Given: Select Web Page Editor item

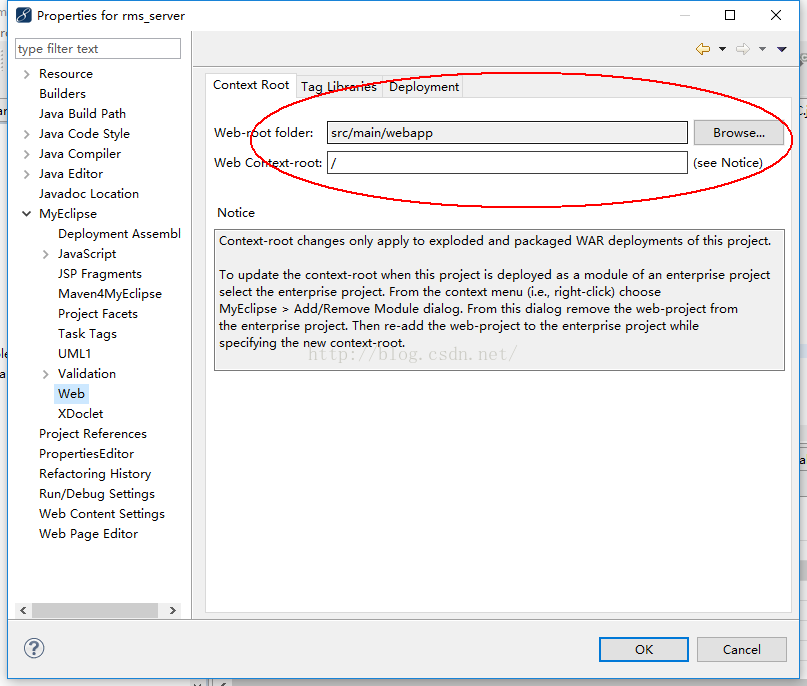Looking at the screenshot, I should coord(89,534).
